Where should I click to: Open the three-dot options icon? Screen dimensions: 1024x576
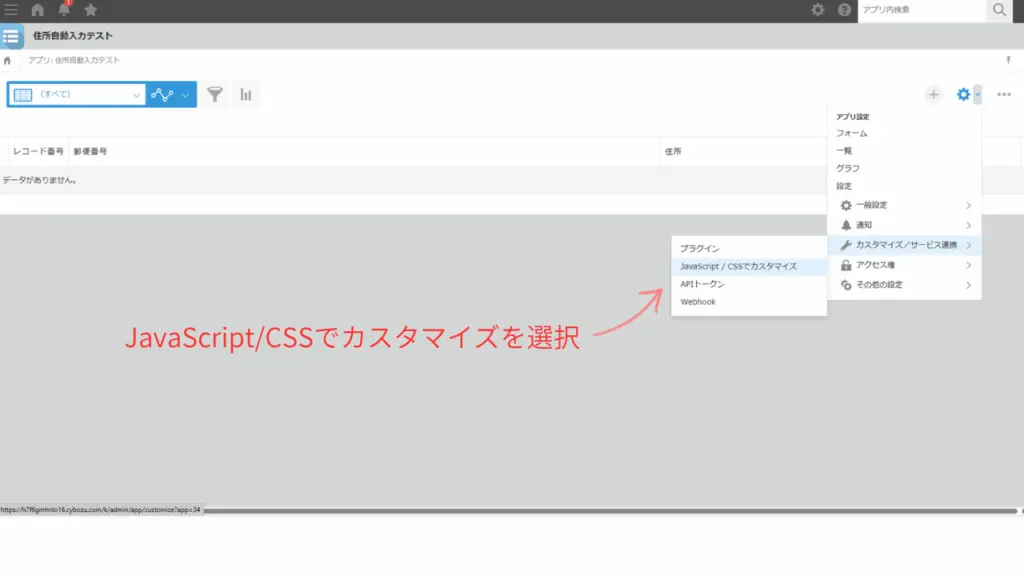tap(1003, 94)
